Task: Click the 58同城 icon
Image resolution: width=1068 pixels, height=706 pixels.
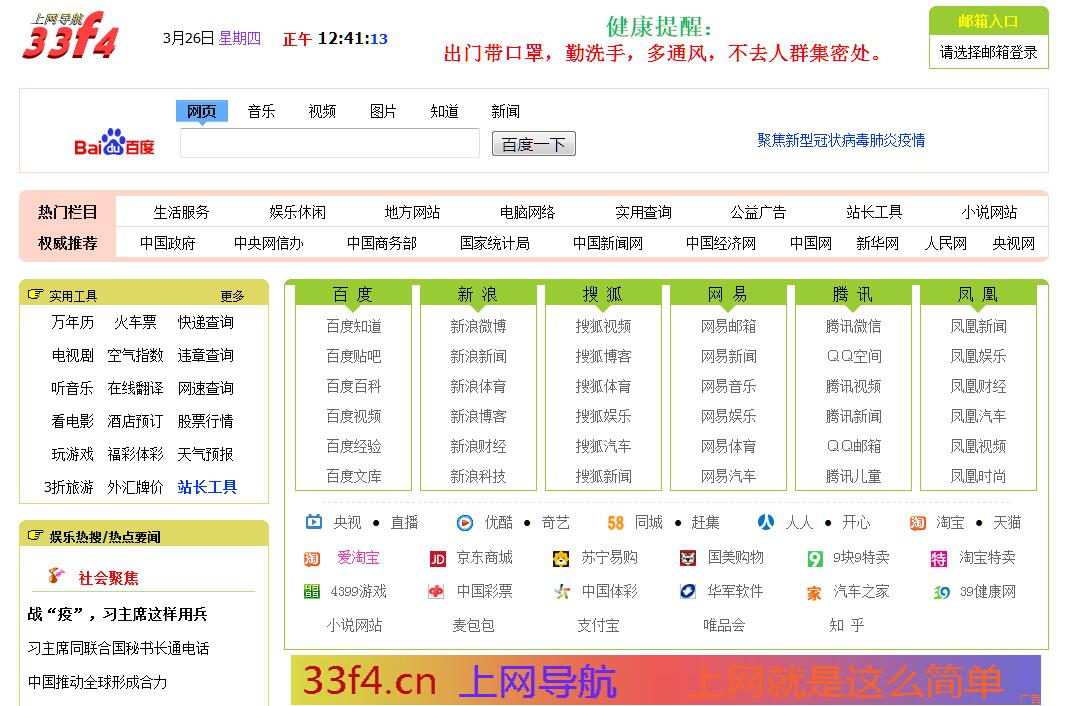Action: 616,523
